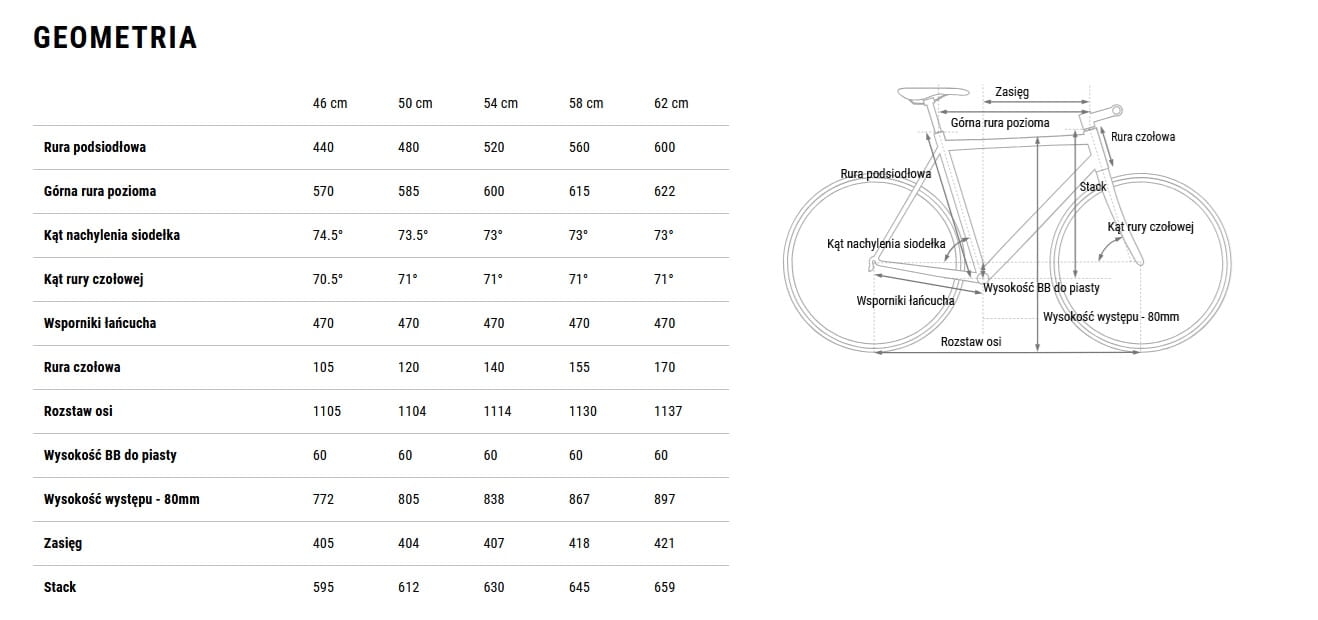This screenshot has height=620, width=1318.
Task: Click the Górna rura pozioma table row label
Action: click(x=100, y=191)
